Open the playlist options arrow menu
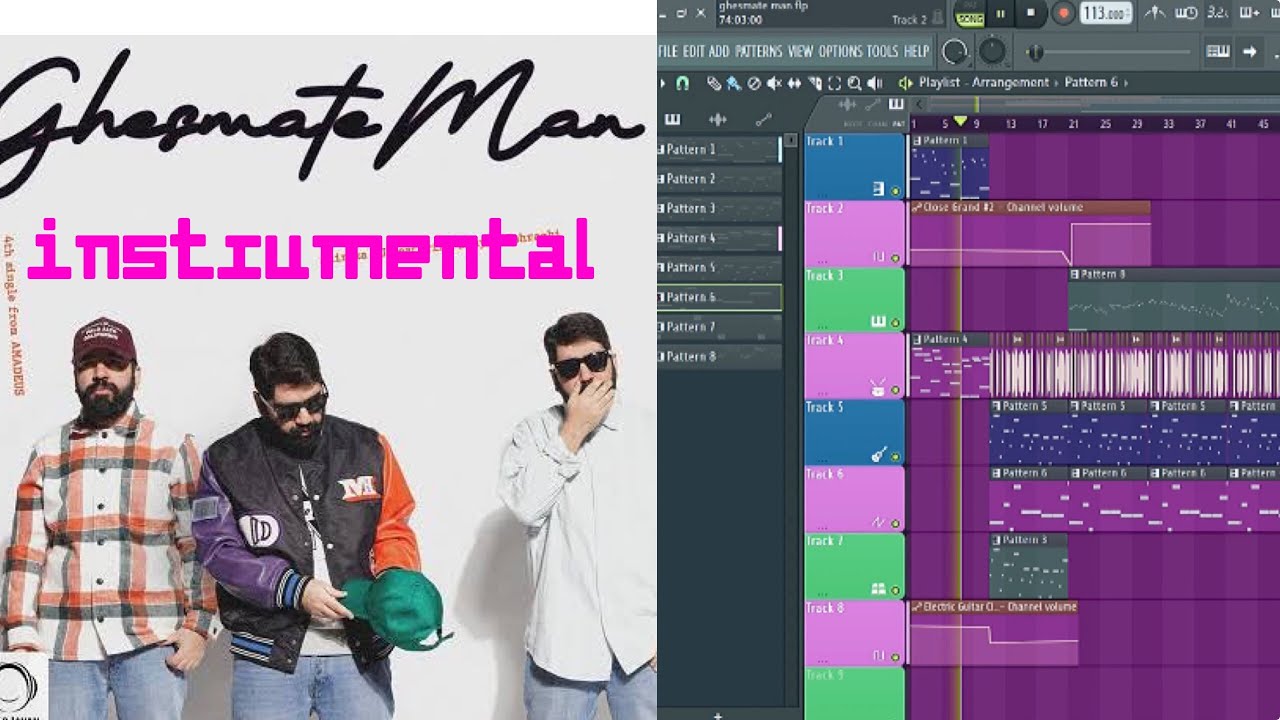1280x720 pixels. click(x=662, y=83)
